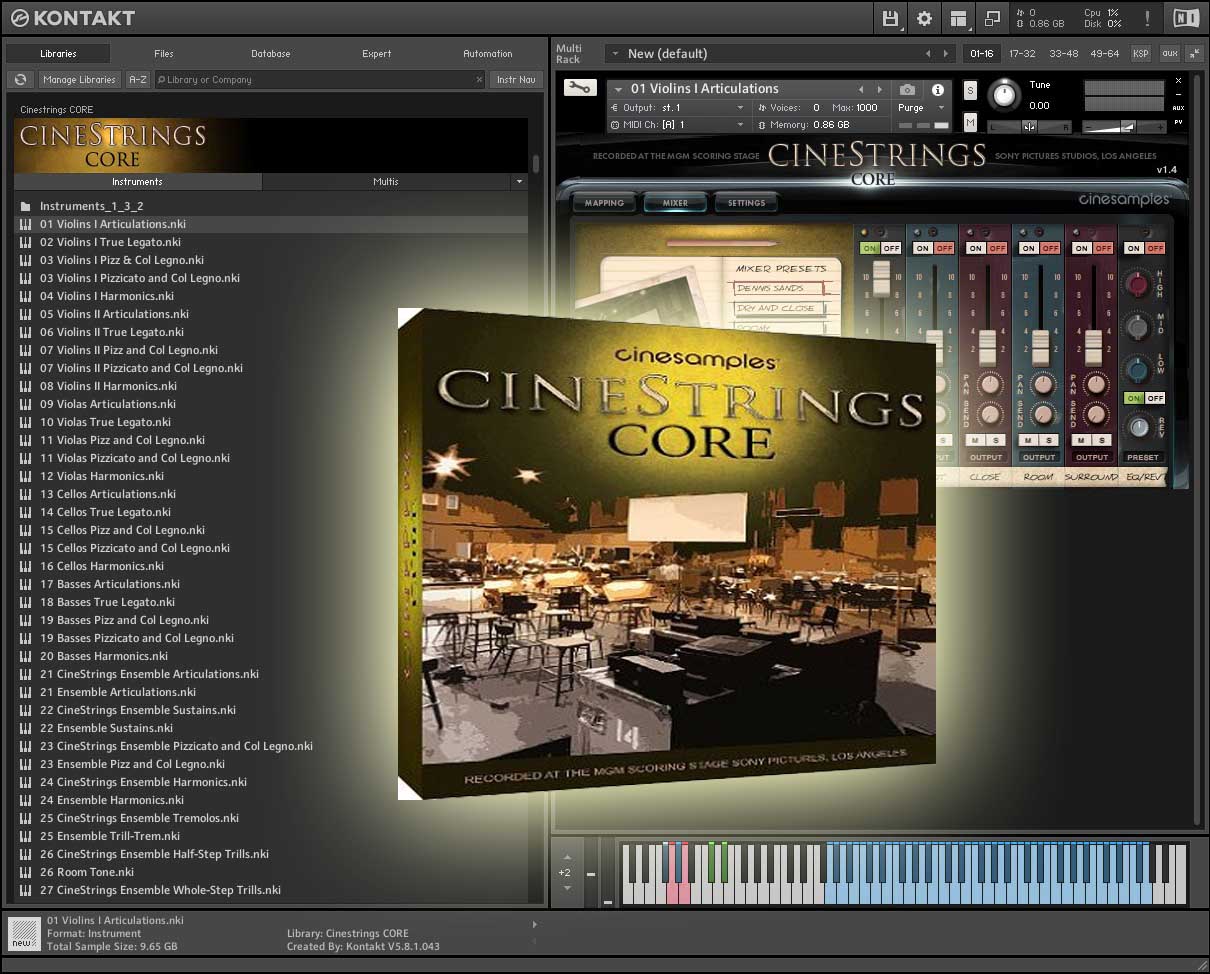Open the instrument name dropdown arrow

618,89
